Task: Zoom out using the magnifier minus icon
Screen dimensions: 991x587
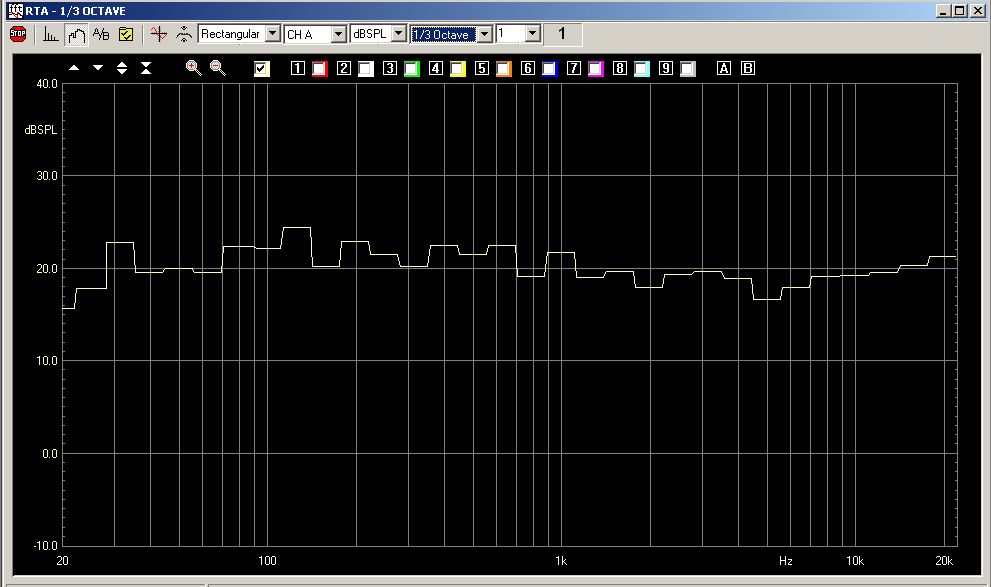Action: point(217,68)
